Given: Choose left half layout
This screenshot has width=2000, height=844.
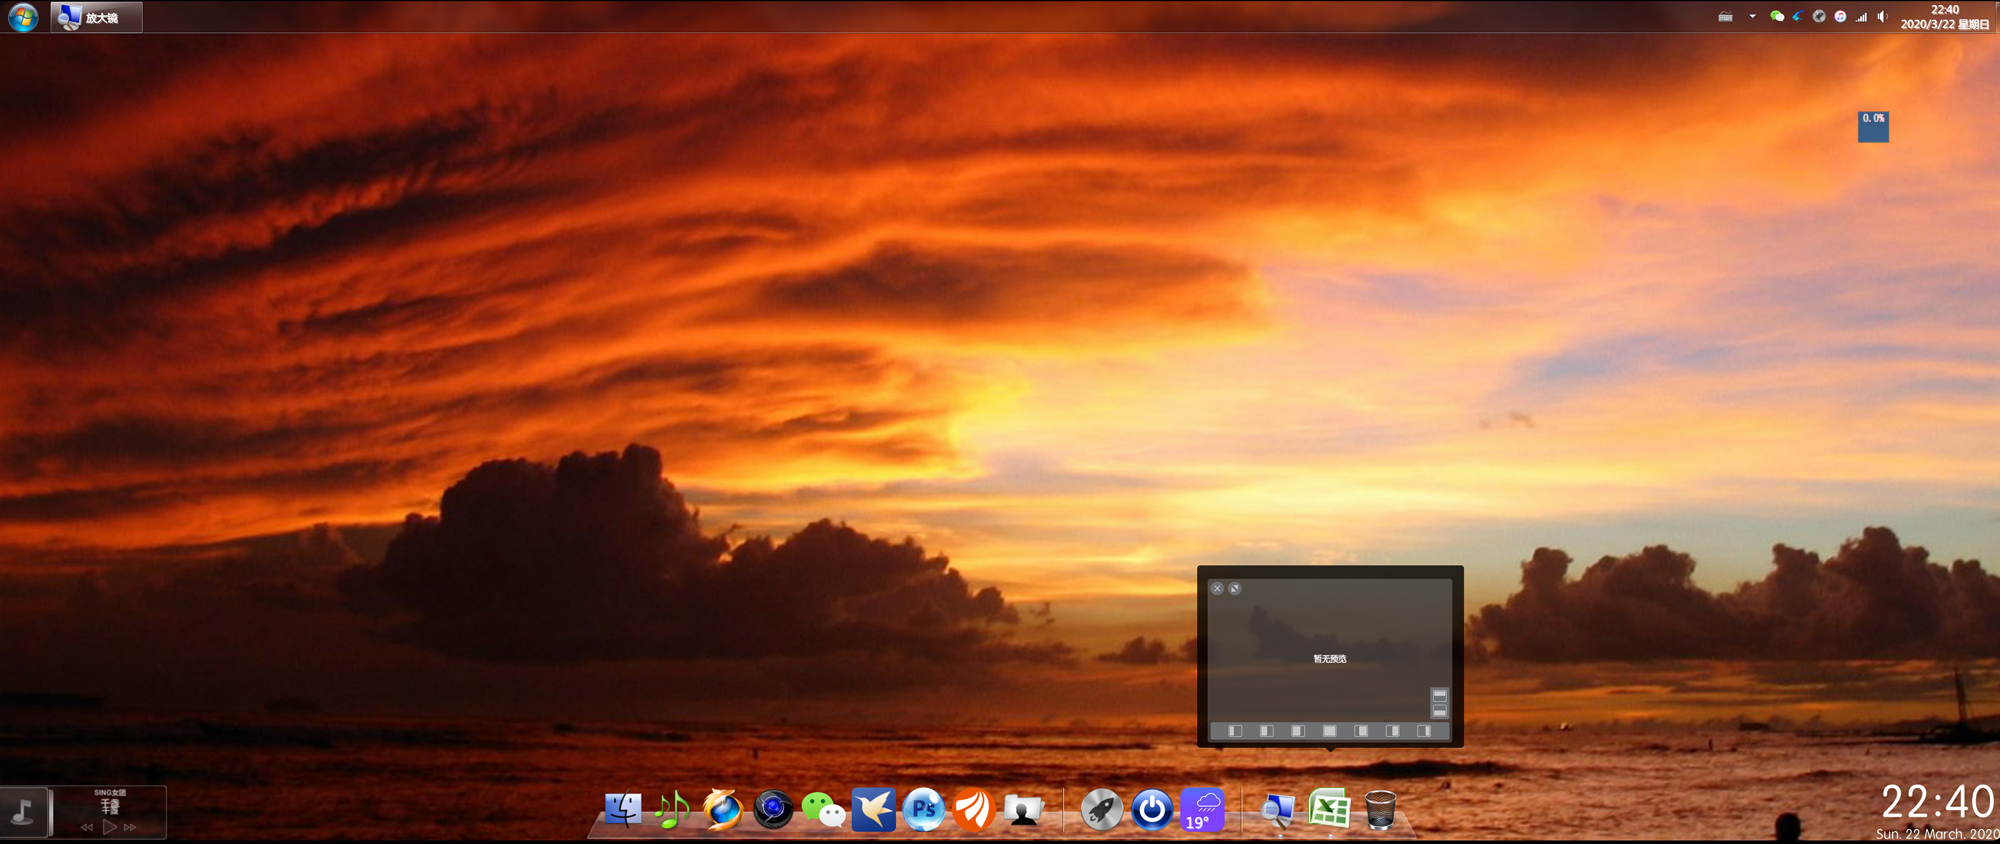Looking at the screenshot, I should [x=1266, y=731].
